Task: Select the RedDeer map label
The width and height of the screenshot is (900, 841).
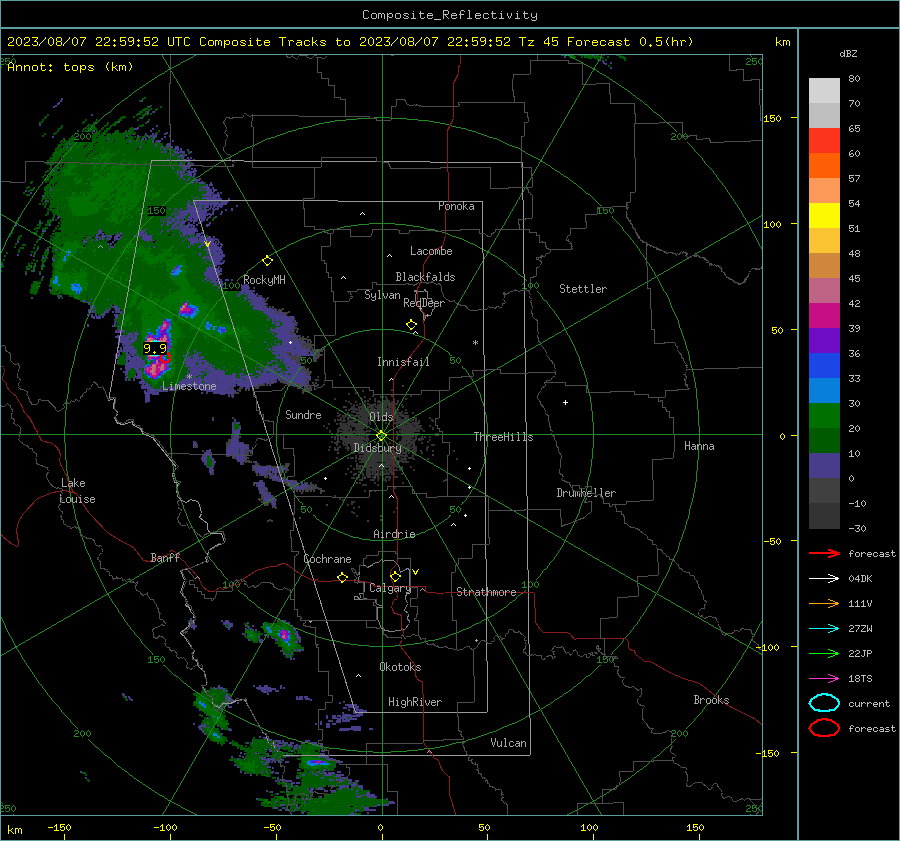Action: point(424,303)
